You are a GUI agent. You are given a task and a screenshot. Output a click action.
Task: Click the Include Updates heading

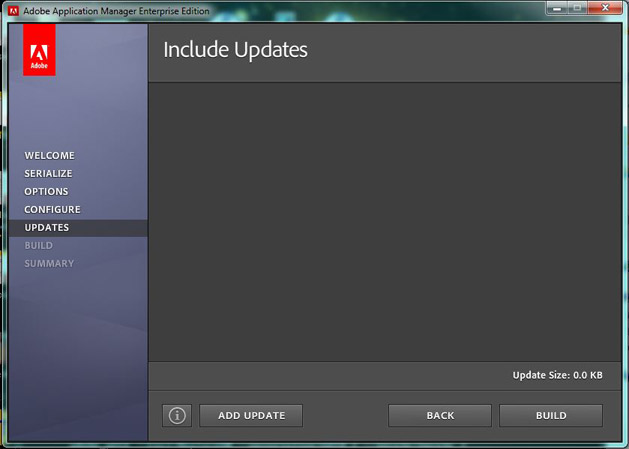[x=235, y=50]
